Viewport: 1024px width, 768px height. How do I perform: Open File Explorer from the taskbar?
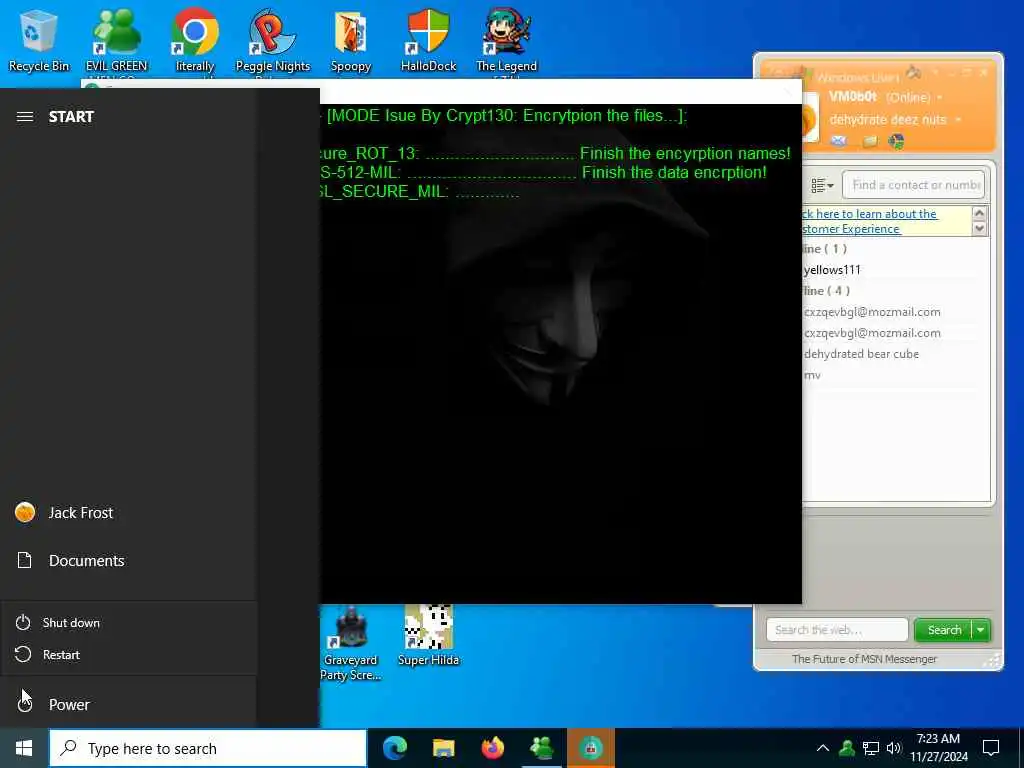click(x=443, y=748)
